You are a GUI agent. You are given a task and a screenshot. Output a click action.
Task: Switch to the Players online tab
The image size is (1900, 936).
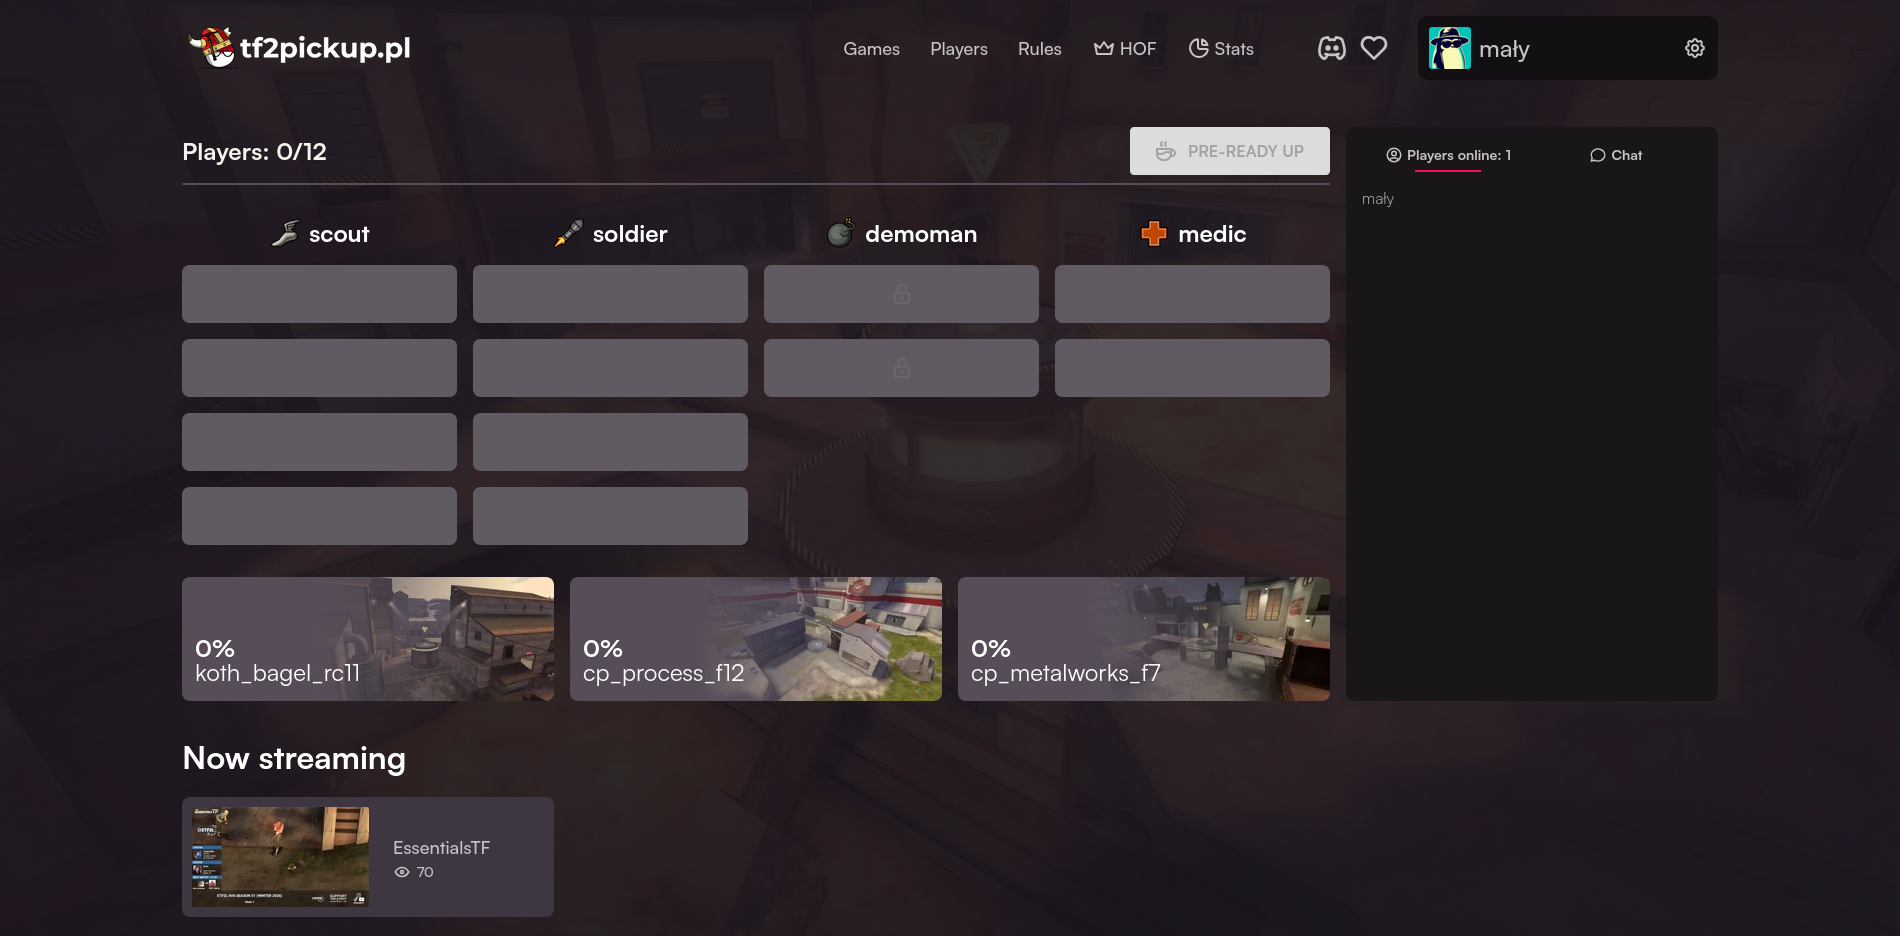[x=1448, y=155]
